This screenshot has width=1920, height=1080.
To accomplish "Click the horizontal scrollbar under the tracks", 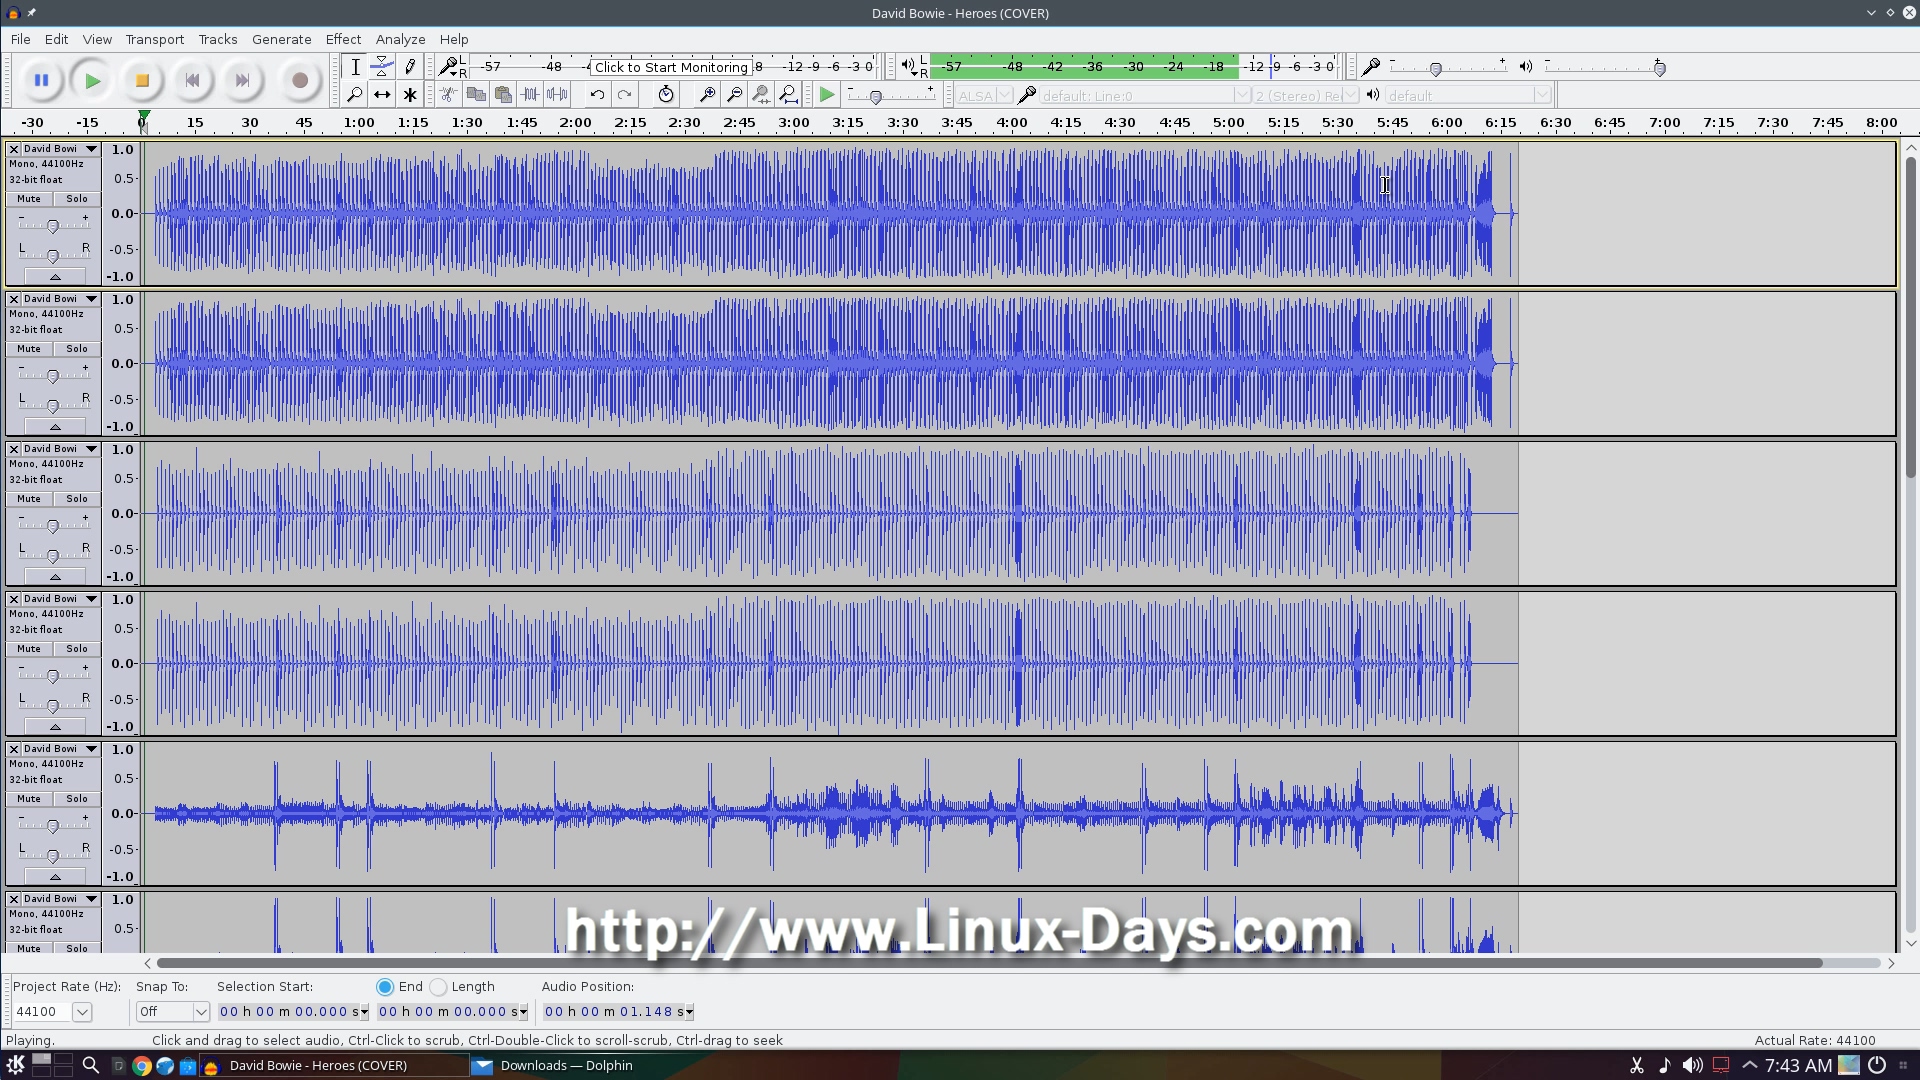I will point(990,963).
